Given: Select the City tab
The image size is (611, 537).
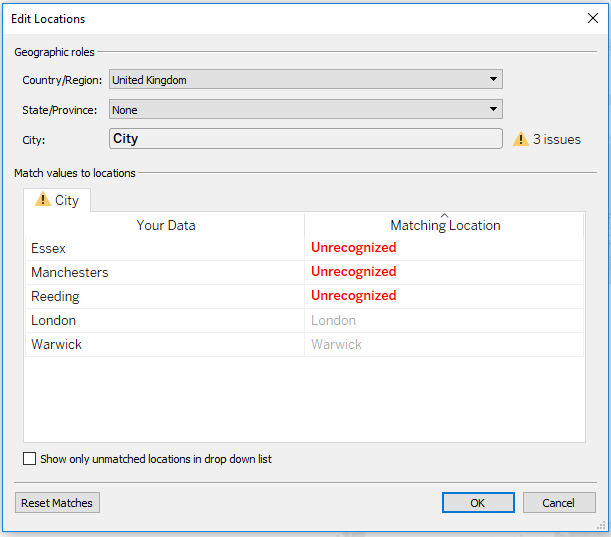Looking at the screenshot, I should tap(57, 200).
